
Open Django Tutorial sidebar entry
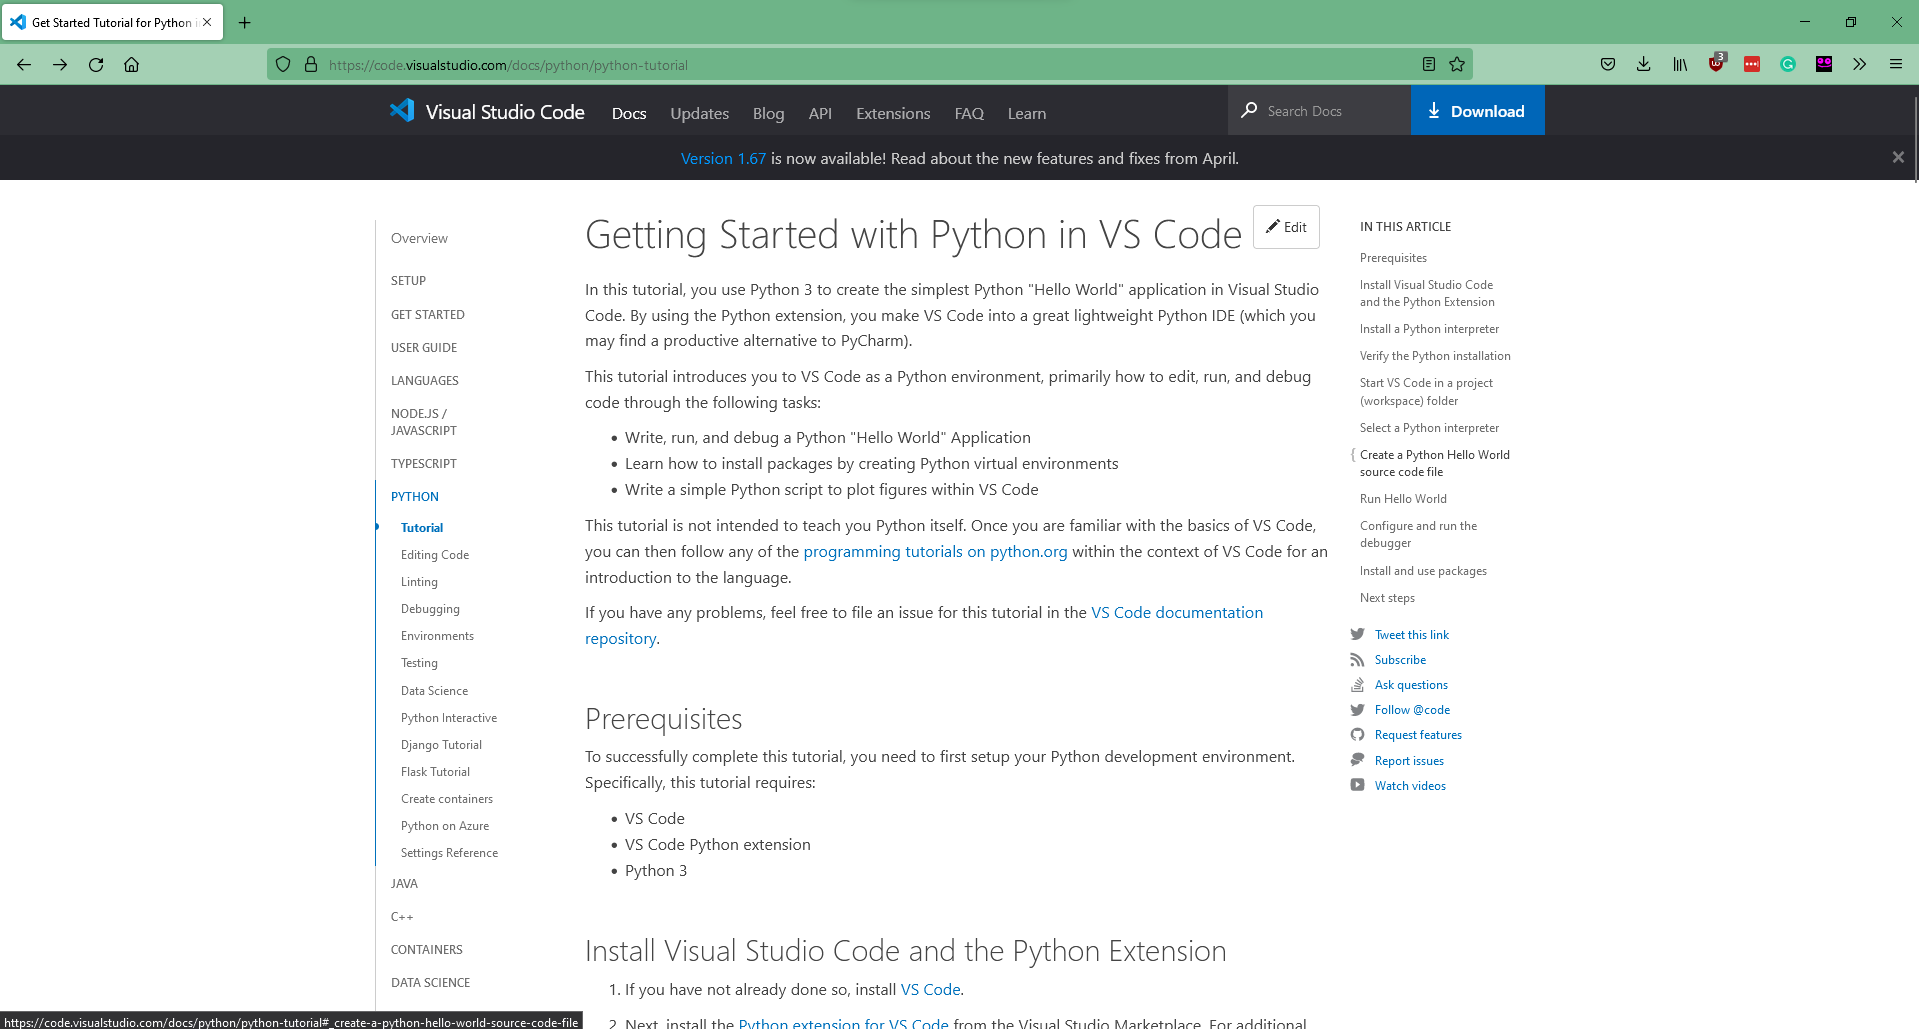441,744
